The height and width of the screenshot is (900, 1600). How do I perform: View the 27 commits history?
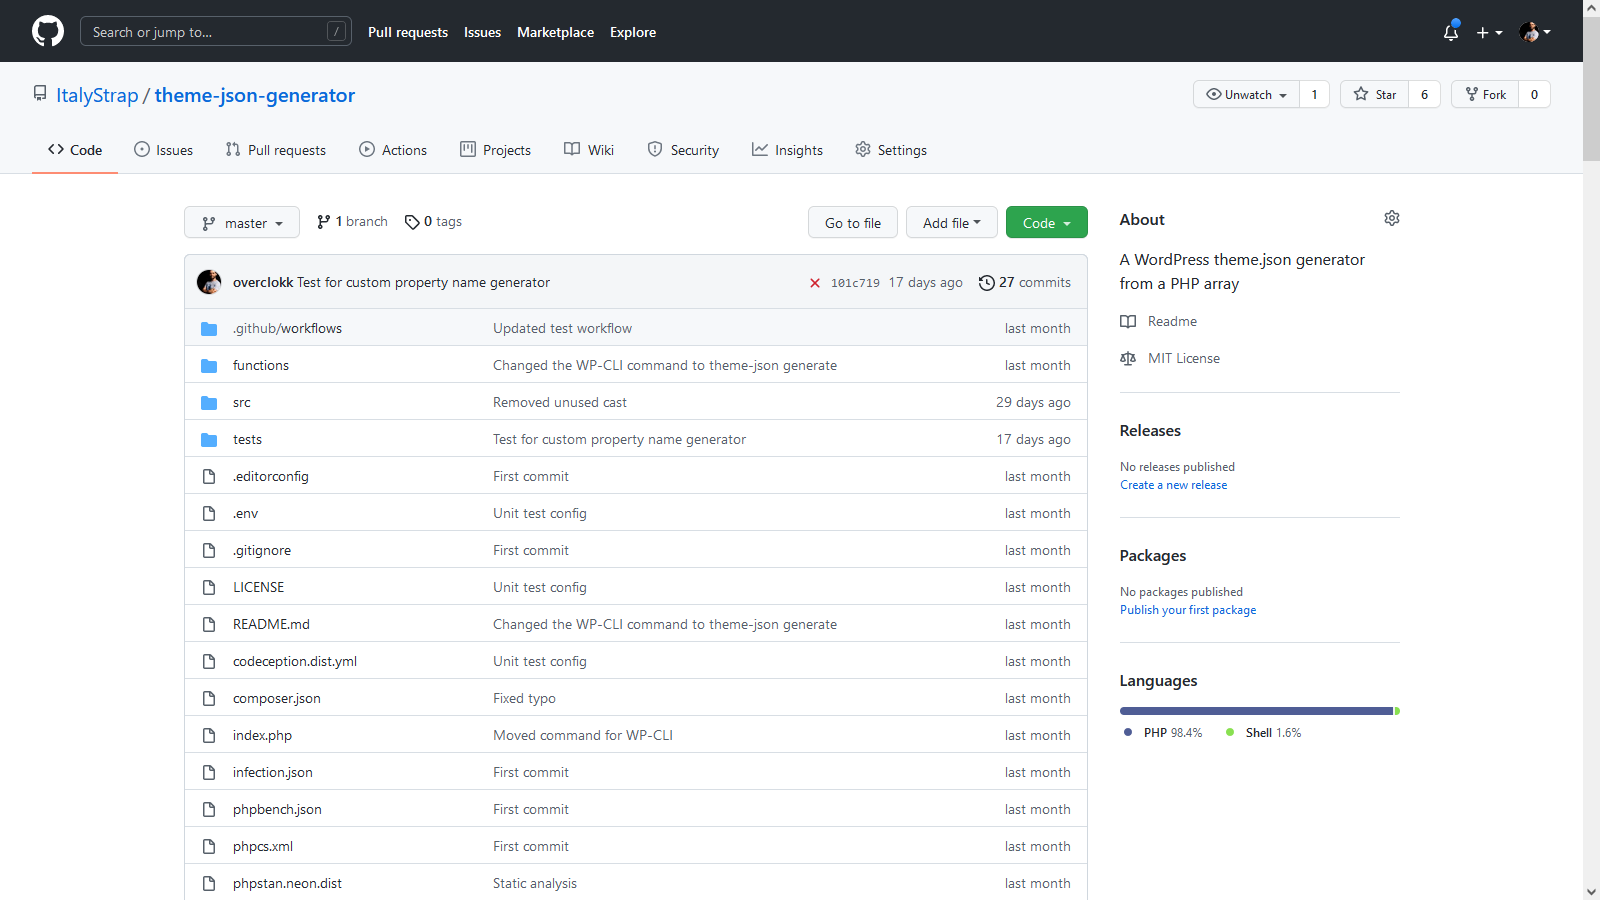1025,283
